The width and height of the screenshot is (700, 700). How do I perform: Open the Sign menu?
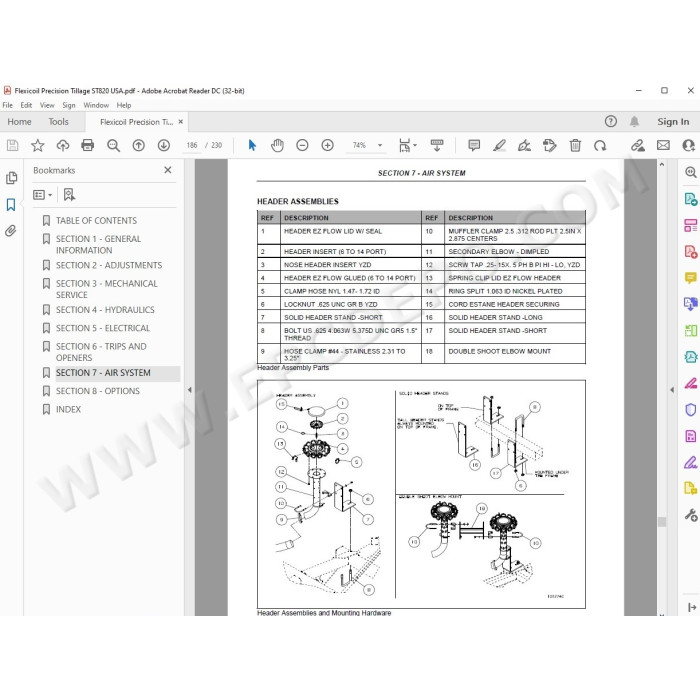(x=69, y=105)
